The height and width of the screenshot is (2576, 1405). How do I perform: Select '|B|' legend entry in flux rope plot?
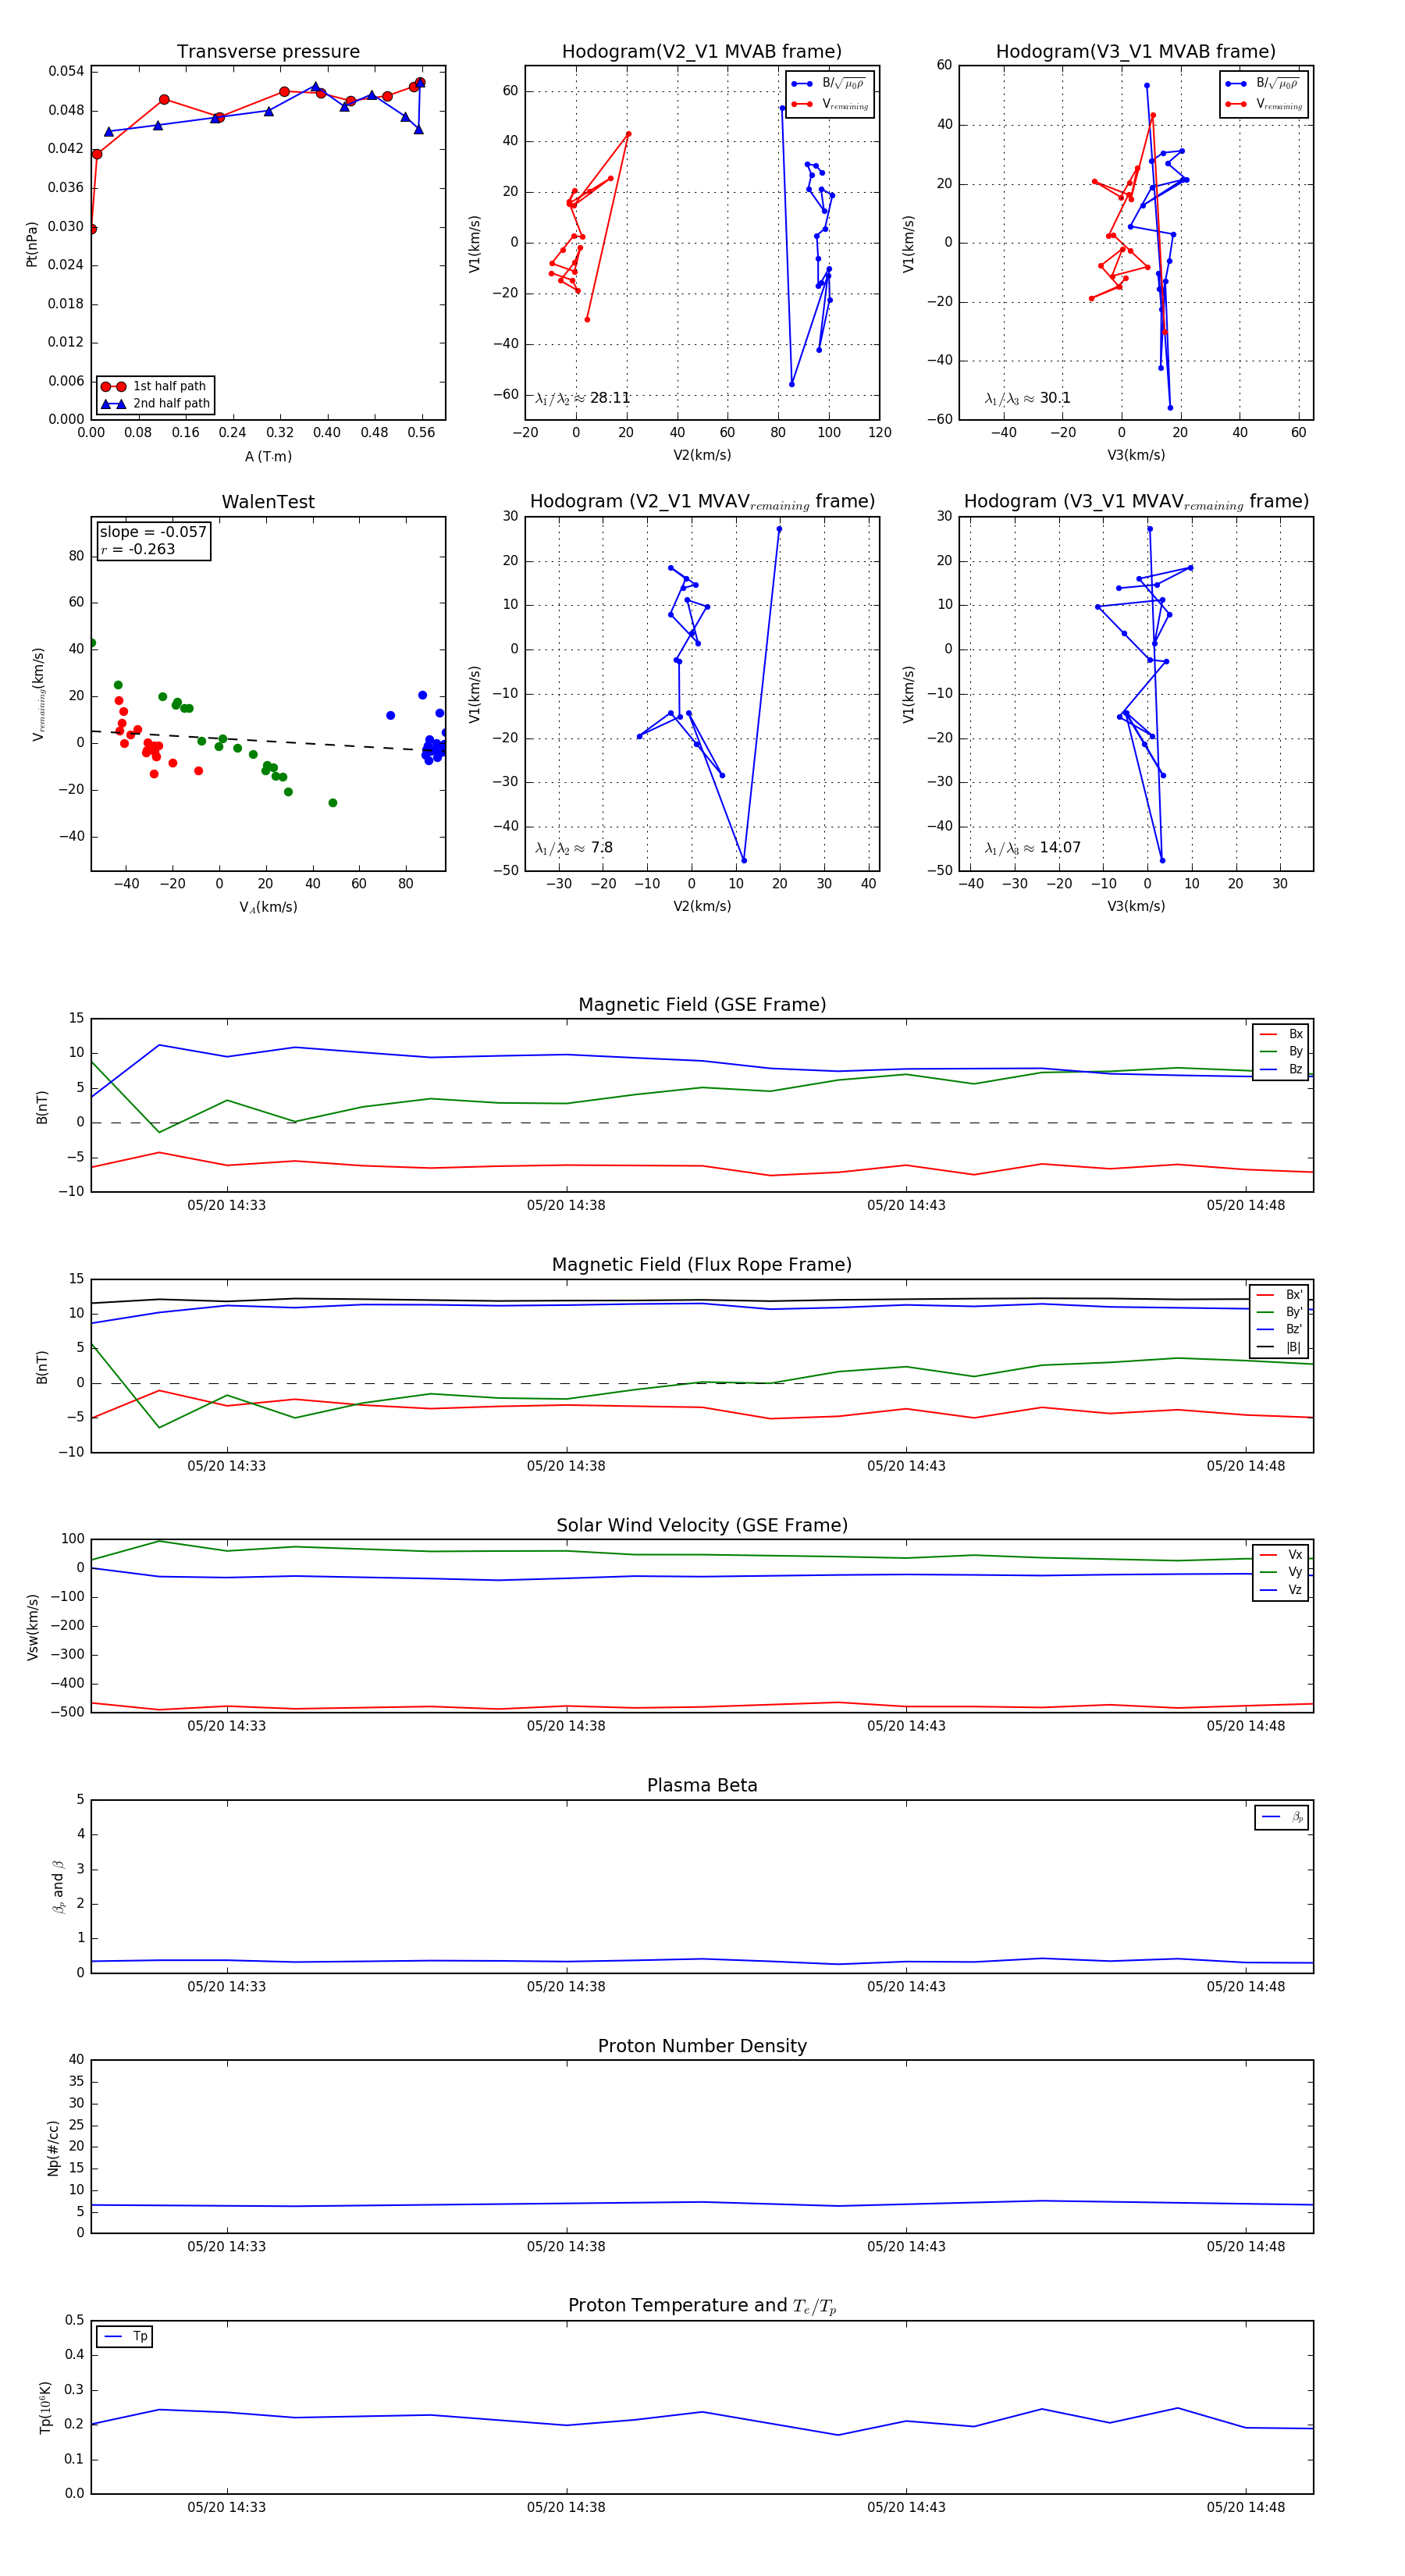pyautogui.click(x=1280, y=1347)
